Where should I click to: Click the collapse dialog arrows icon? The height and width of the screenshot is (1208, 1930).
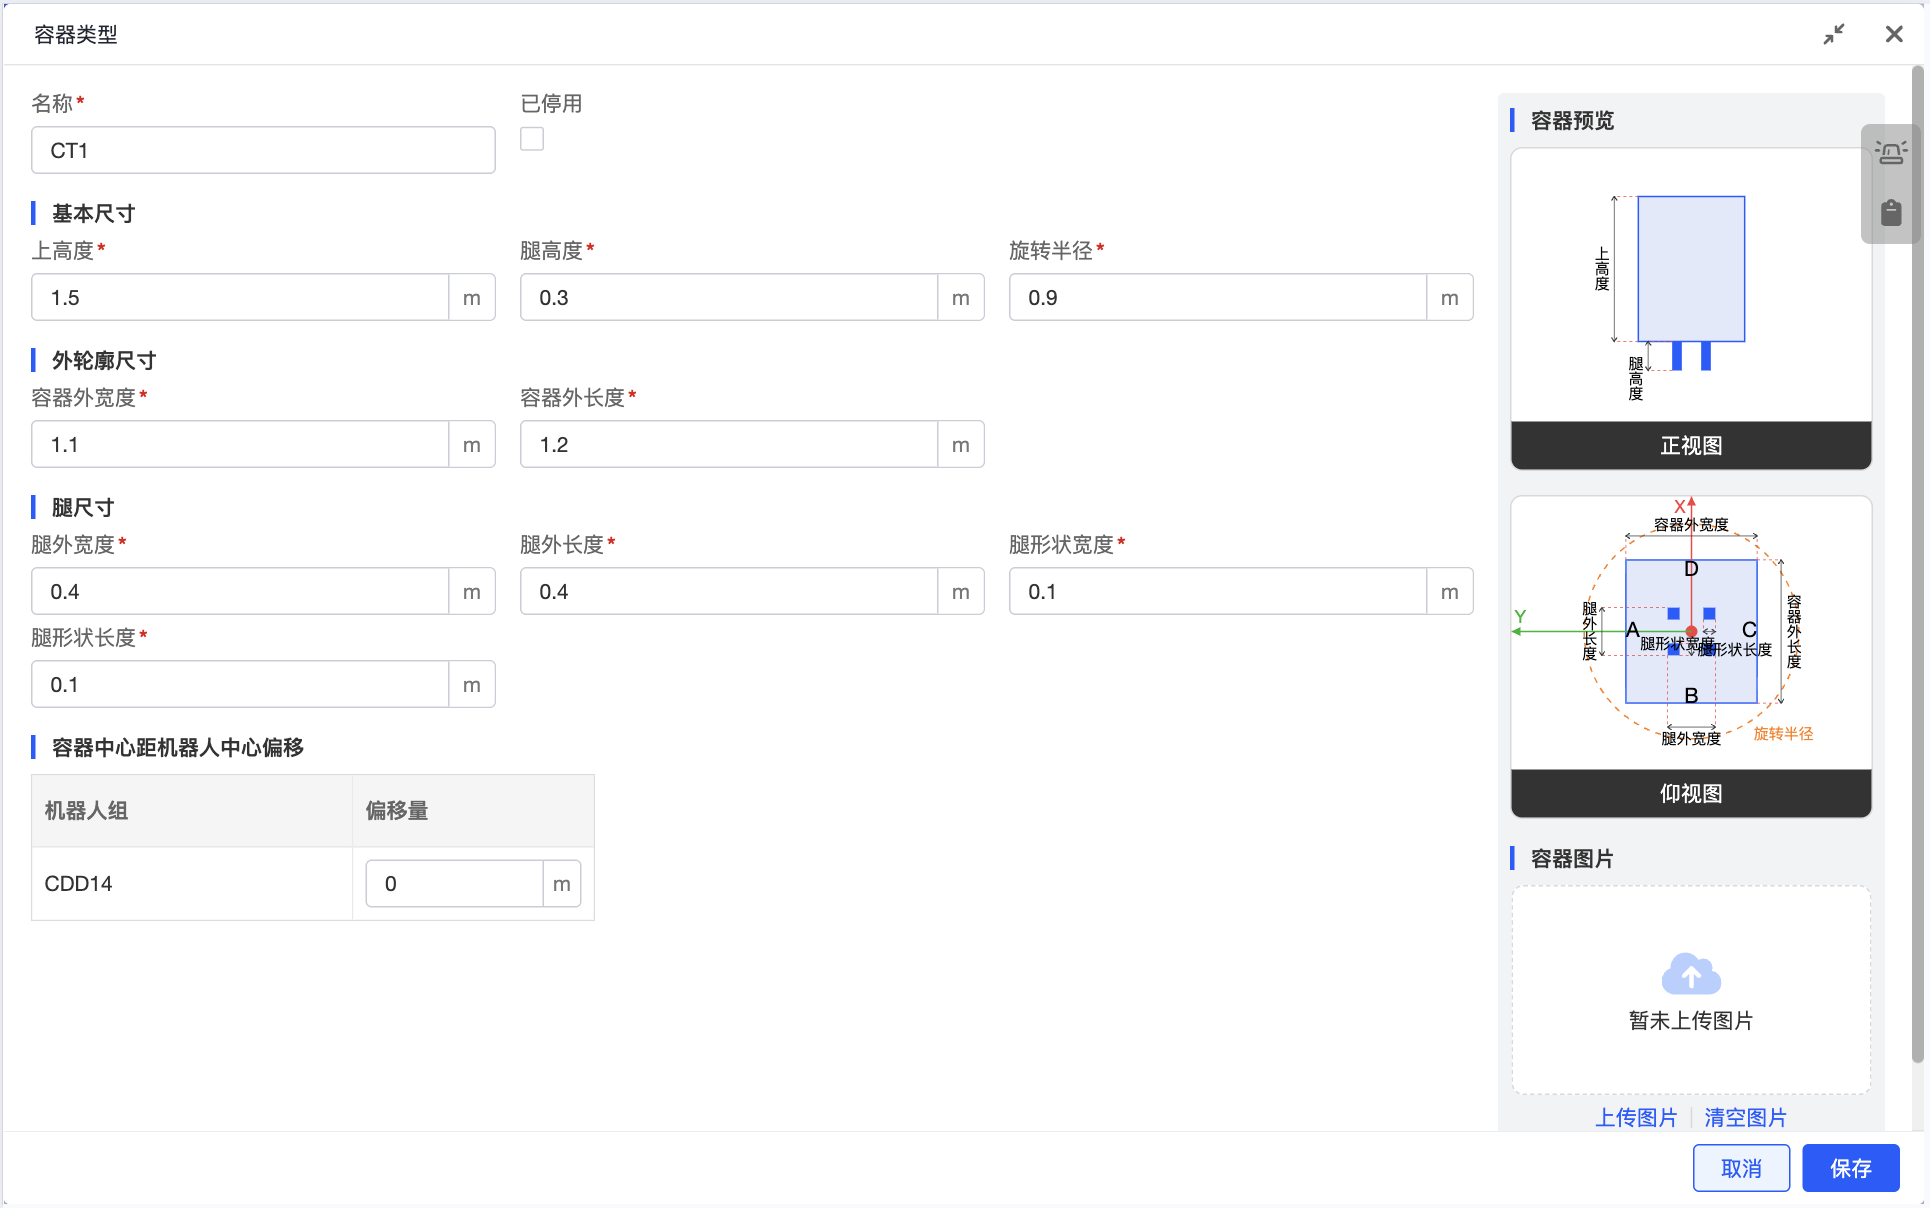pyautogui.click(x=1834, y=34)
